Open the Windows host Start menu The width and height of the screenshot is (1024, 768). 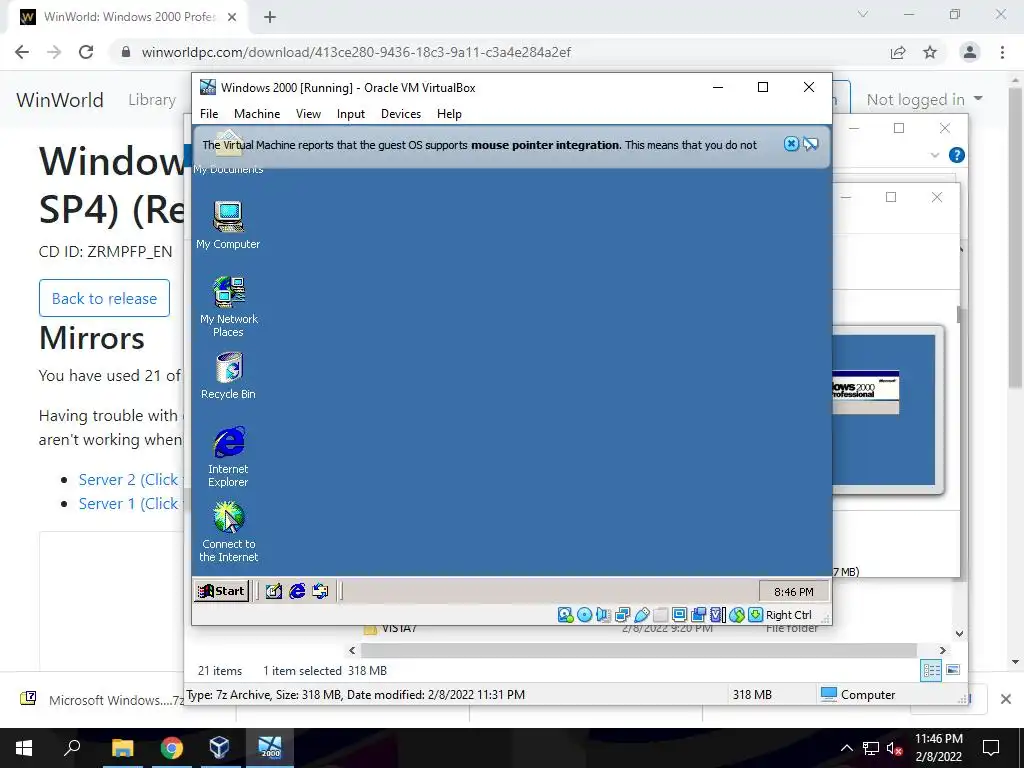click(x=24, y=748)
